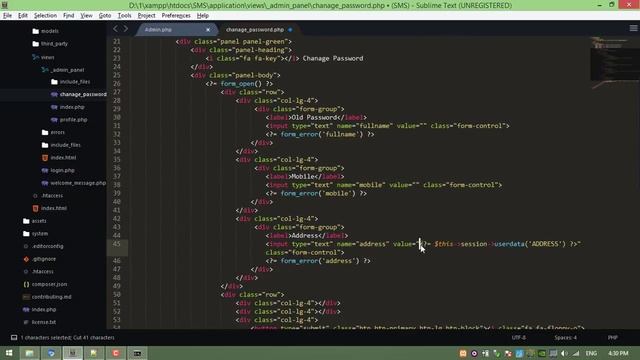The image size is (640, 360).
Task: Click userdata('ADDRESS') on line 45
Action: (530, 244)
